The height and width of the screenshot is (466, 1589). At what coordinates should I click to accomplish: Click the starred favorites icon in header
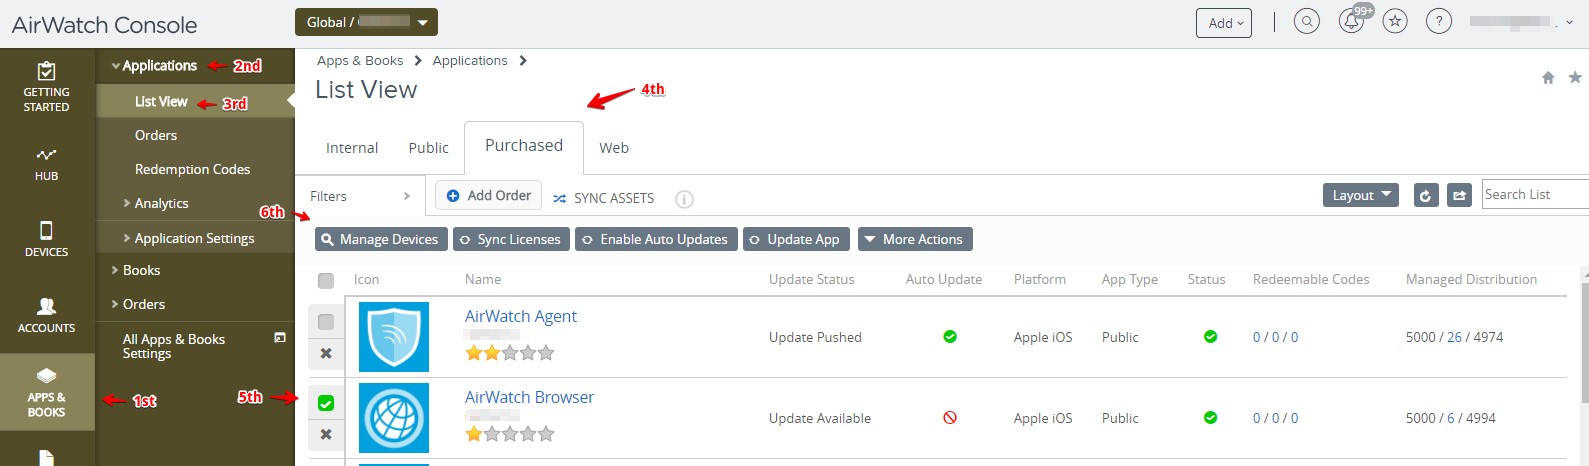pyautogui.click(x=1395, y=22)
